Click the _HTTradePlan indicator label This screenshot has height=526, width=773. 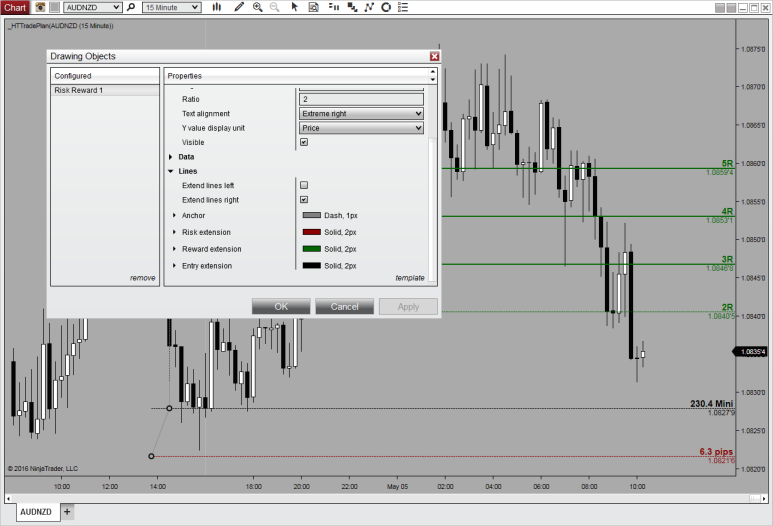[61, 26]
